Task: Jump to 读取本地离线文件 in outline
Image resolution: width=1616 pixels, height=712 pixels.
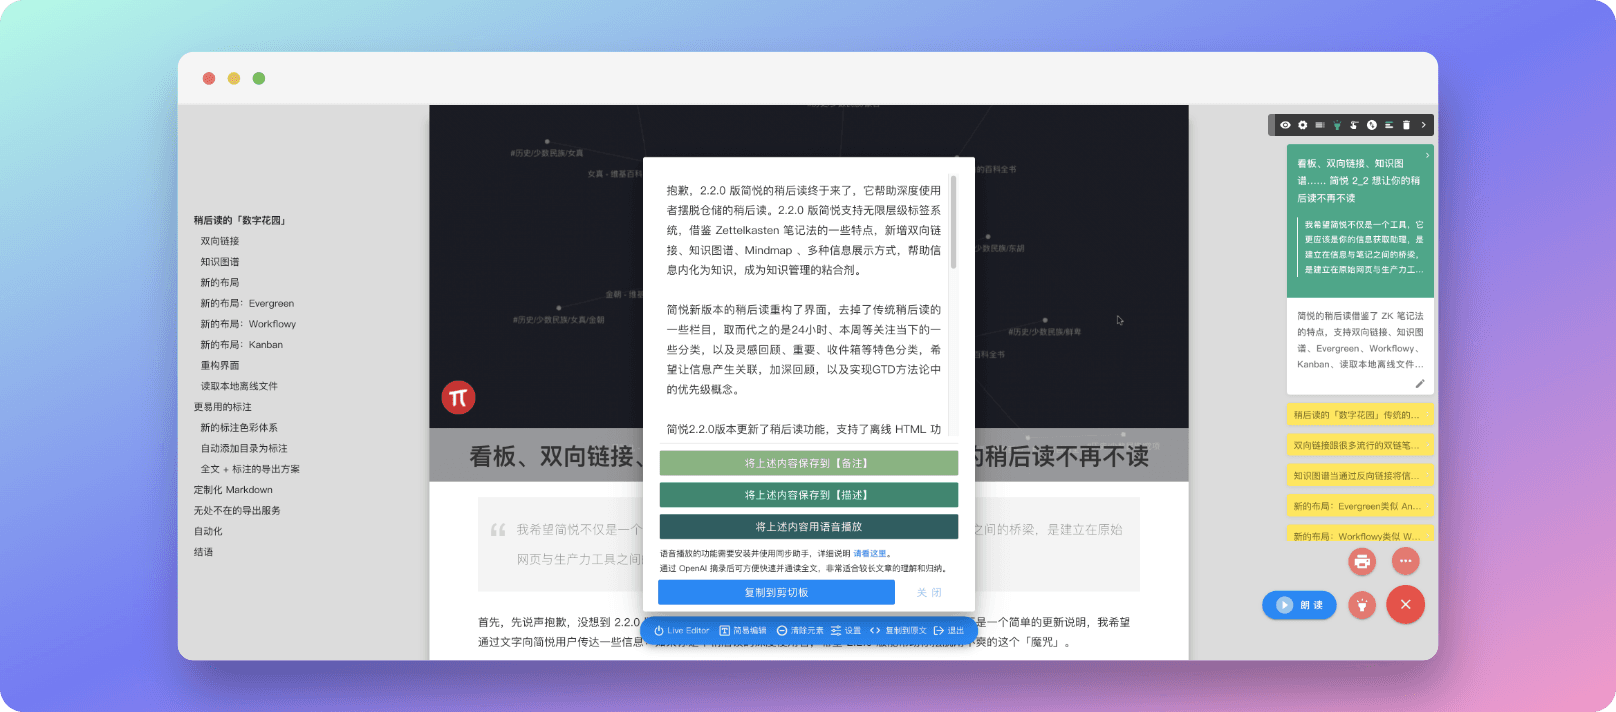Action: (x=239, y=386)
